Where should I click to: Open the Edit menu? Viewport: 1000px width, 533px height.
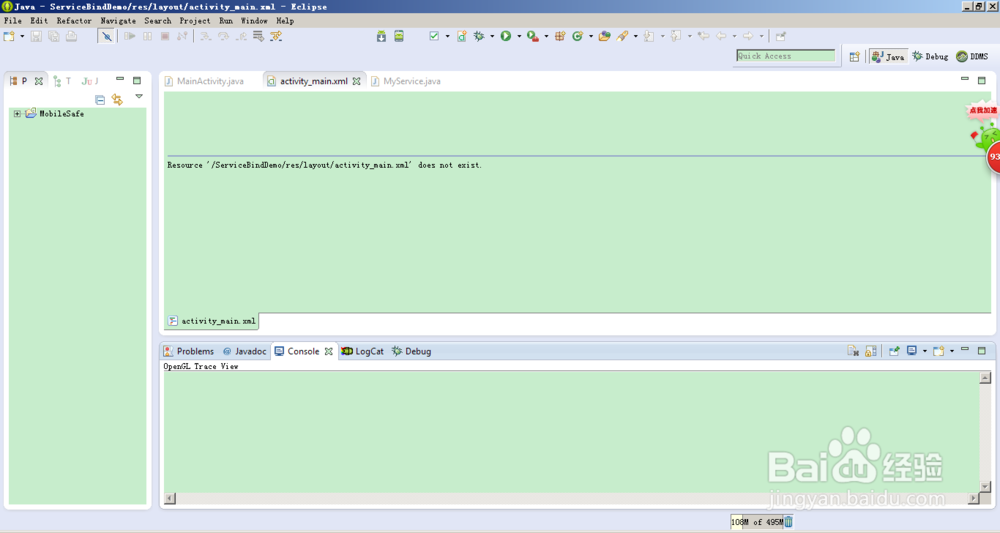(x=39, y=21)
